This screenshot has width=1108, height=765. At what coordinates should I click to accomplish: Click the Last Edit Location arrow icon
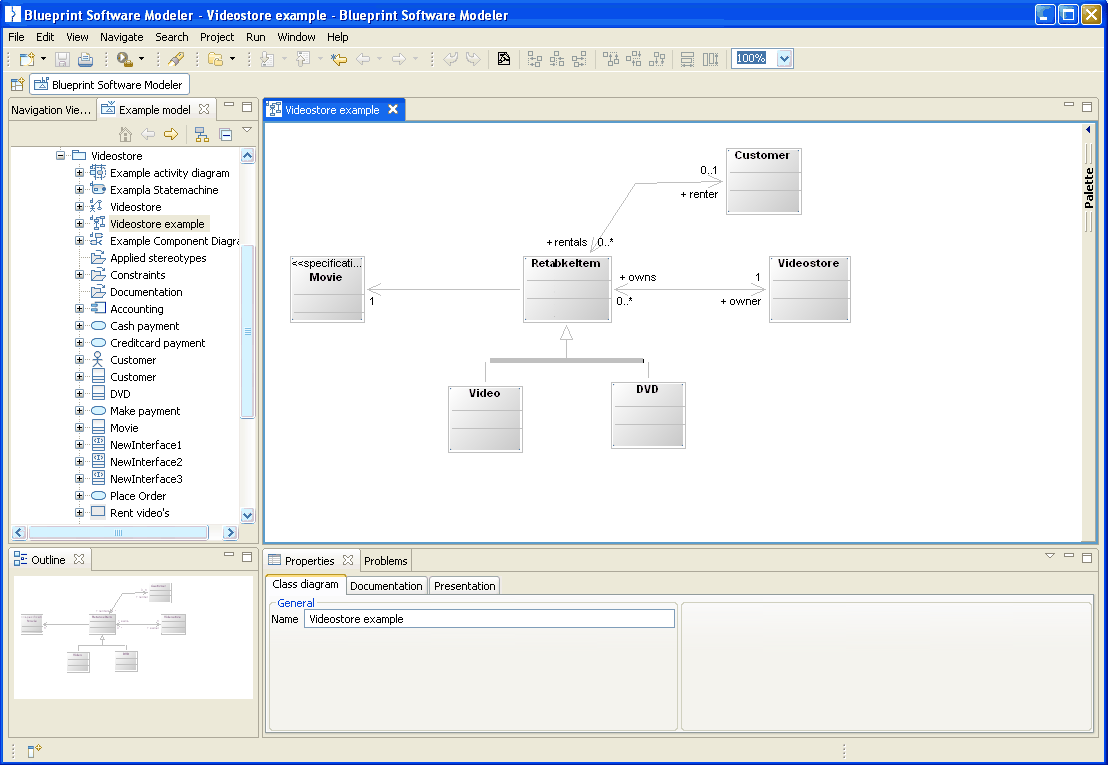click(x=339, y=60)
